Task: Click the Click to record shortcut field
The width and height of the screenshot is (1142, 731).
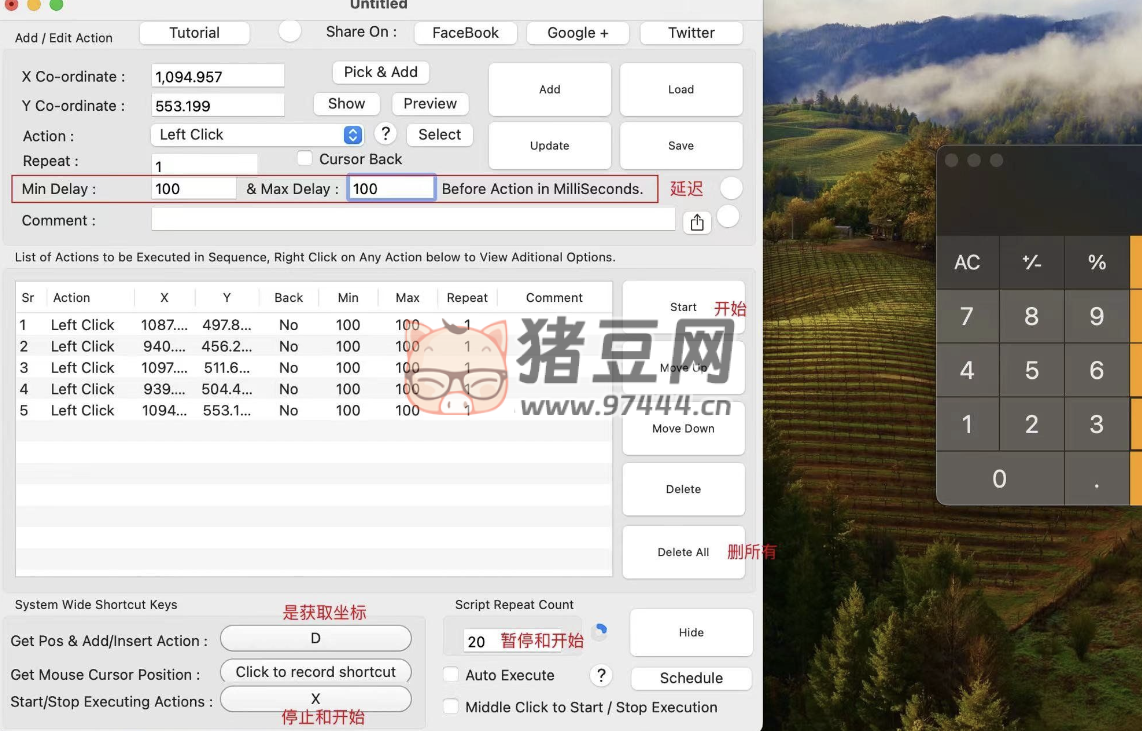Action: (x=315, y=672)
